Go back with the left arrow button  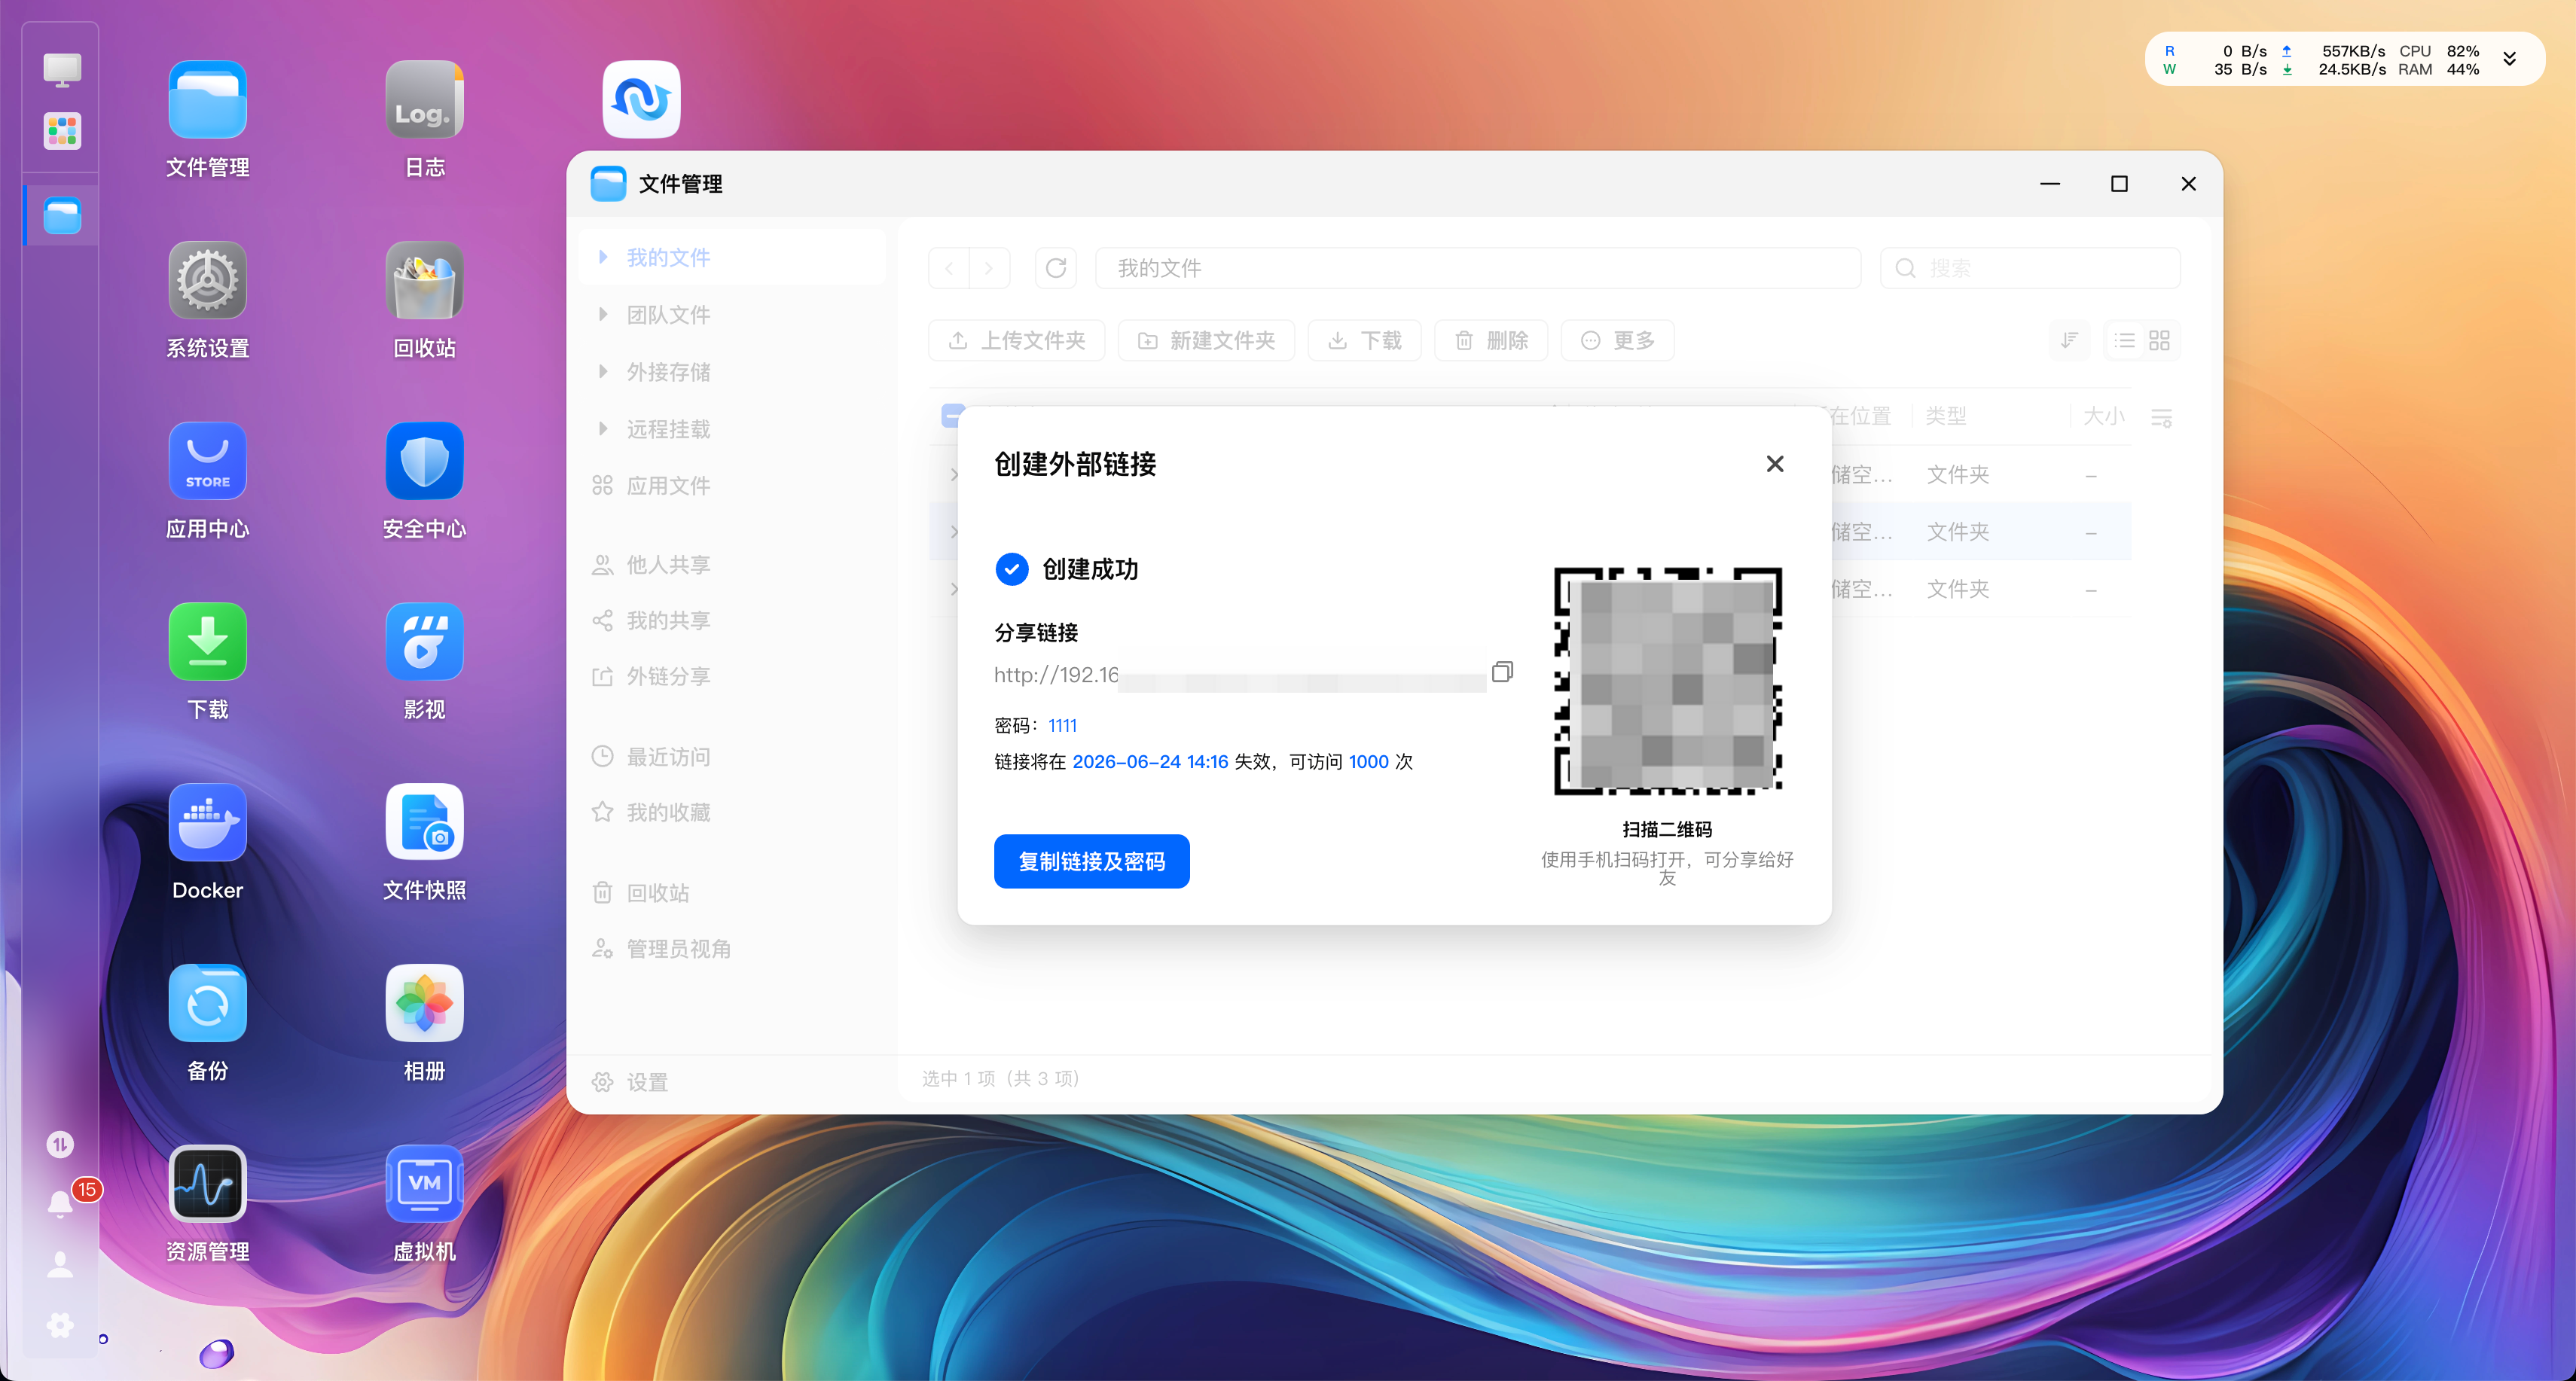[949, 268]
